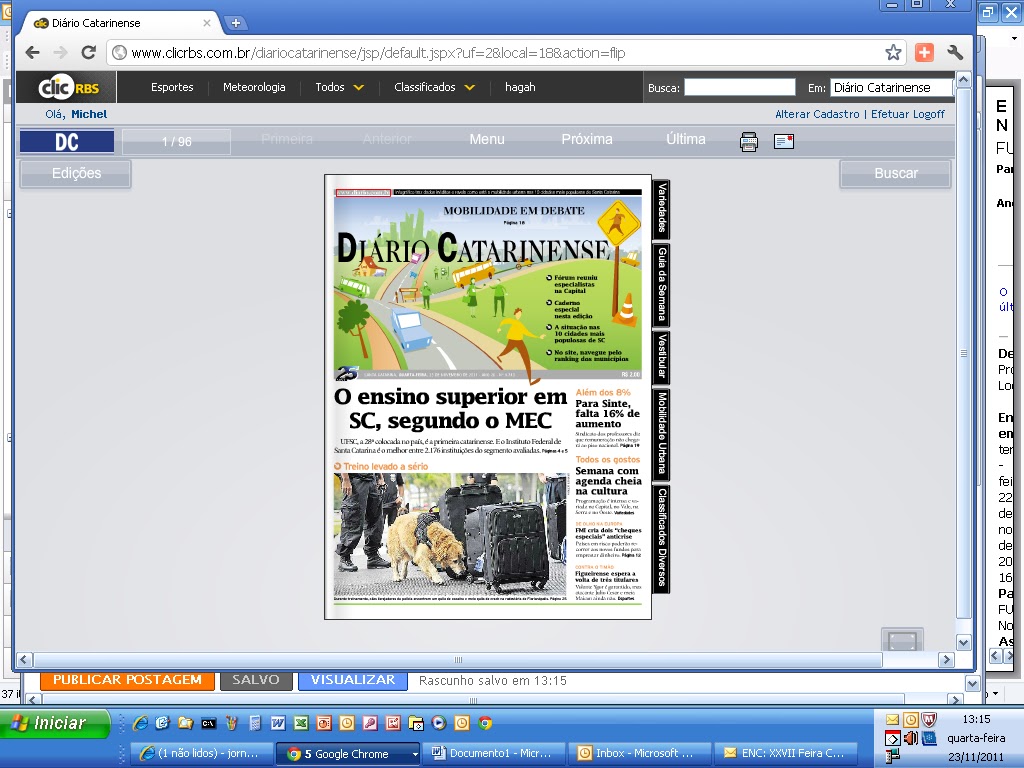Expand the Classificados dropdown

434,87
